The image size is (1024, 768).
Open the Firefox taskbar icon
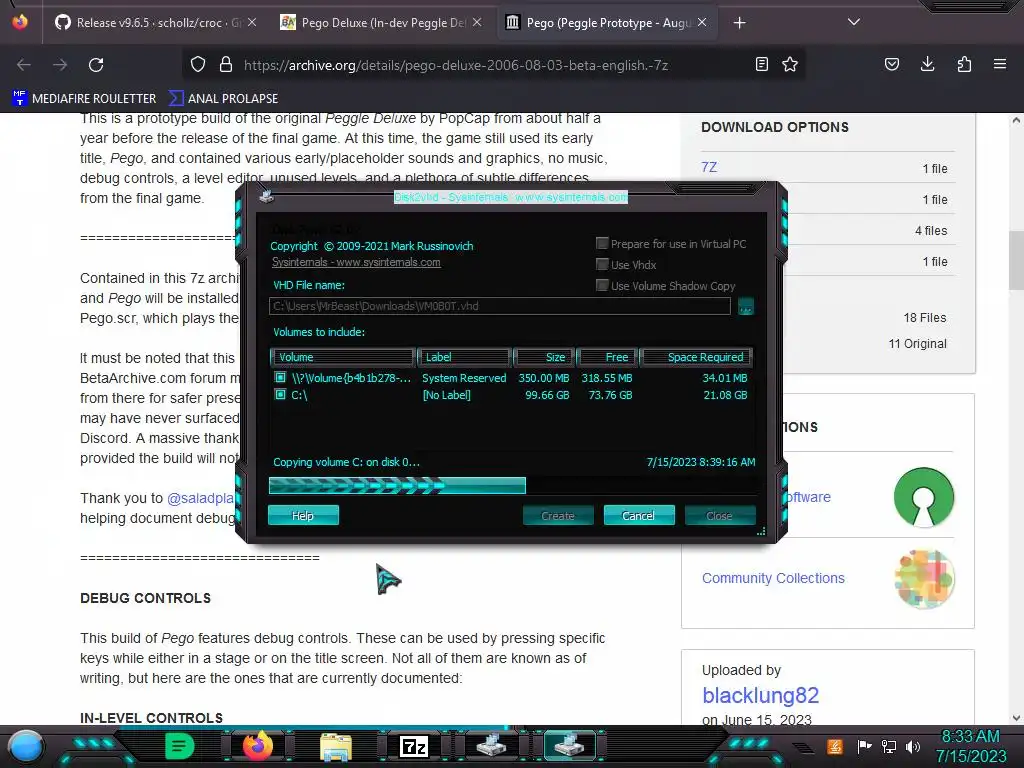pyautogui.click(x=257, y=746)
